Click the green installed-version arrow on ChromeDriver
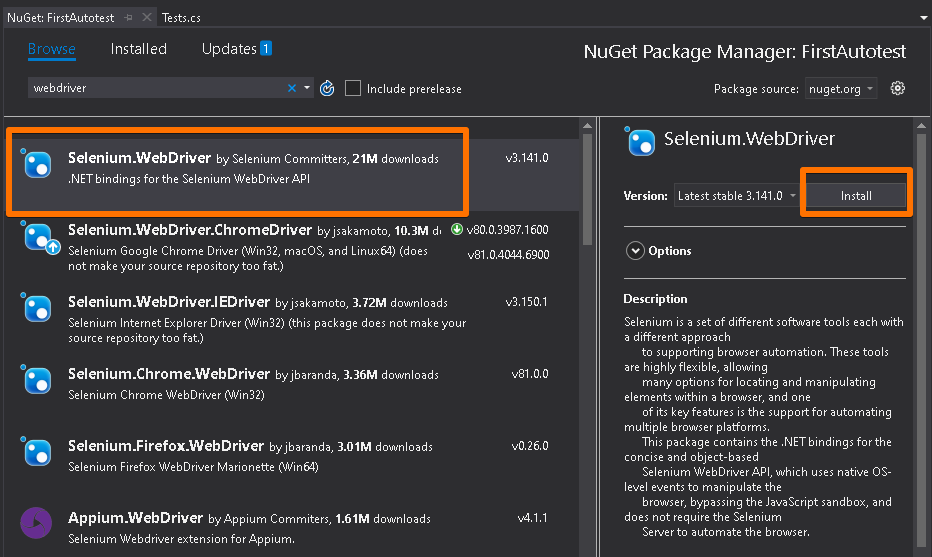 click(x=457, y=229)
